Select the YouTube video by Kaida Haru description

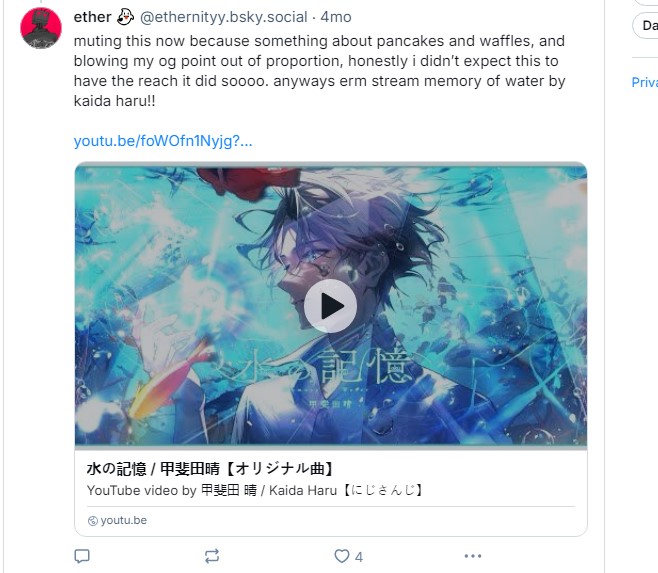(x=255, y=490)
